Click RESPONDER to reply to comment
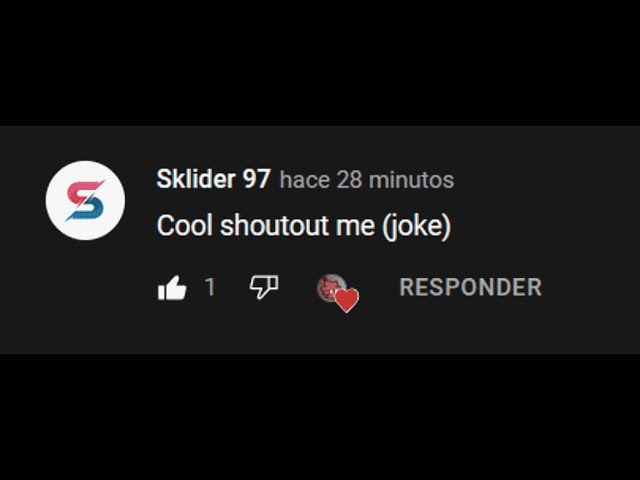 pos(471,287)
